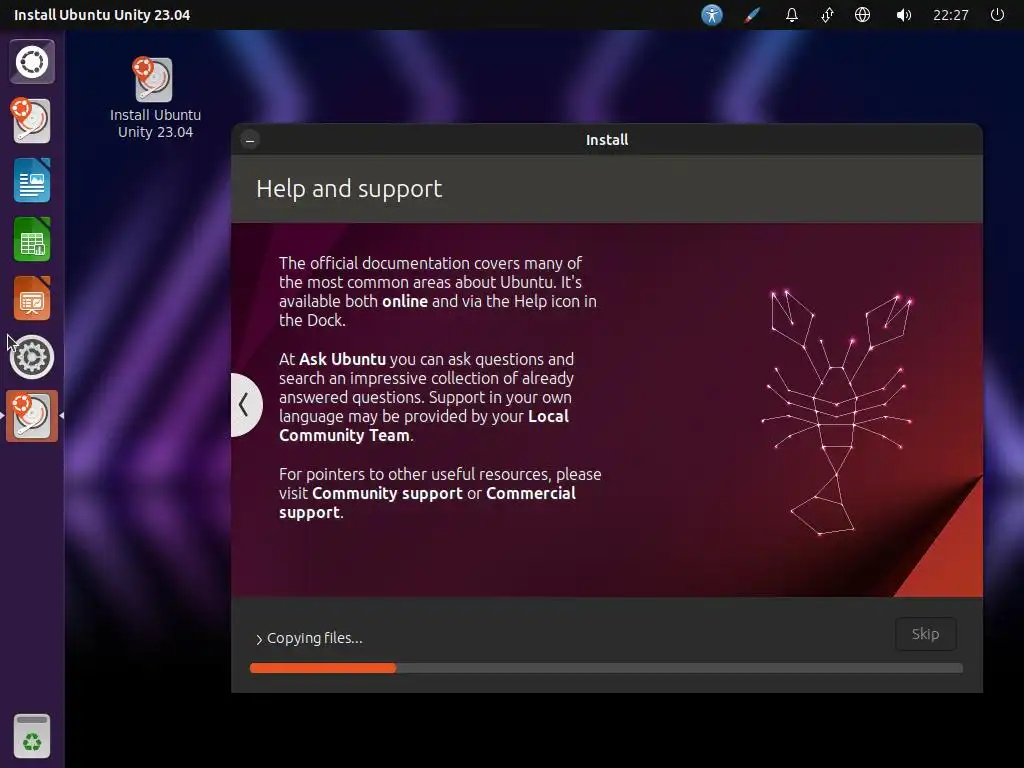This screenshot has width=1024, height=768.
Task: Open the network connections indicator
Action: 827,15
